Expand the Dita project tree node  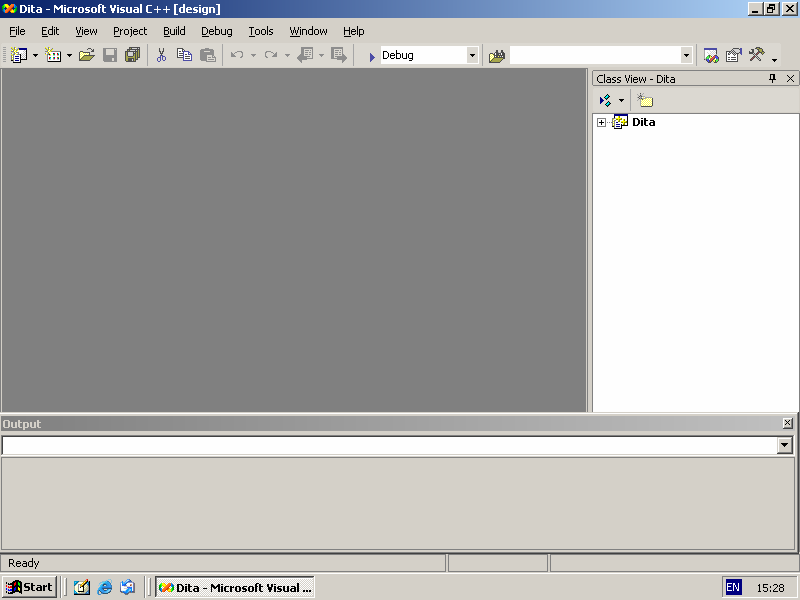[602, 122]
